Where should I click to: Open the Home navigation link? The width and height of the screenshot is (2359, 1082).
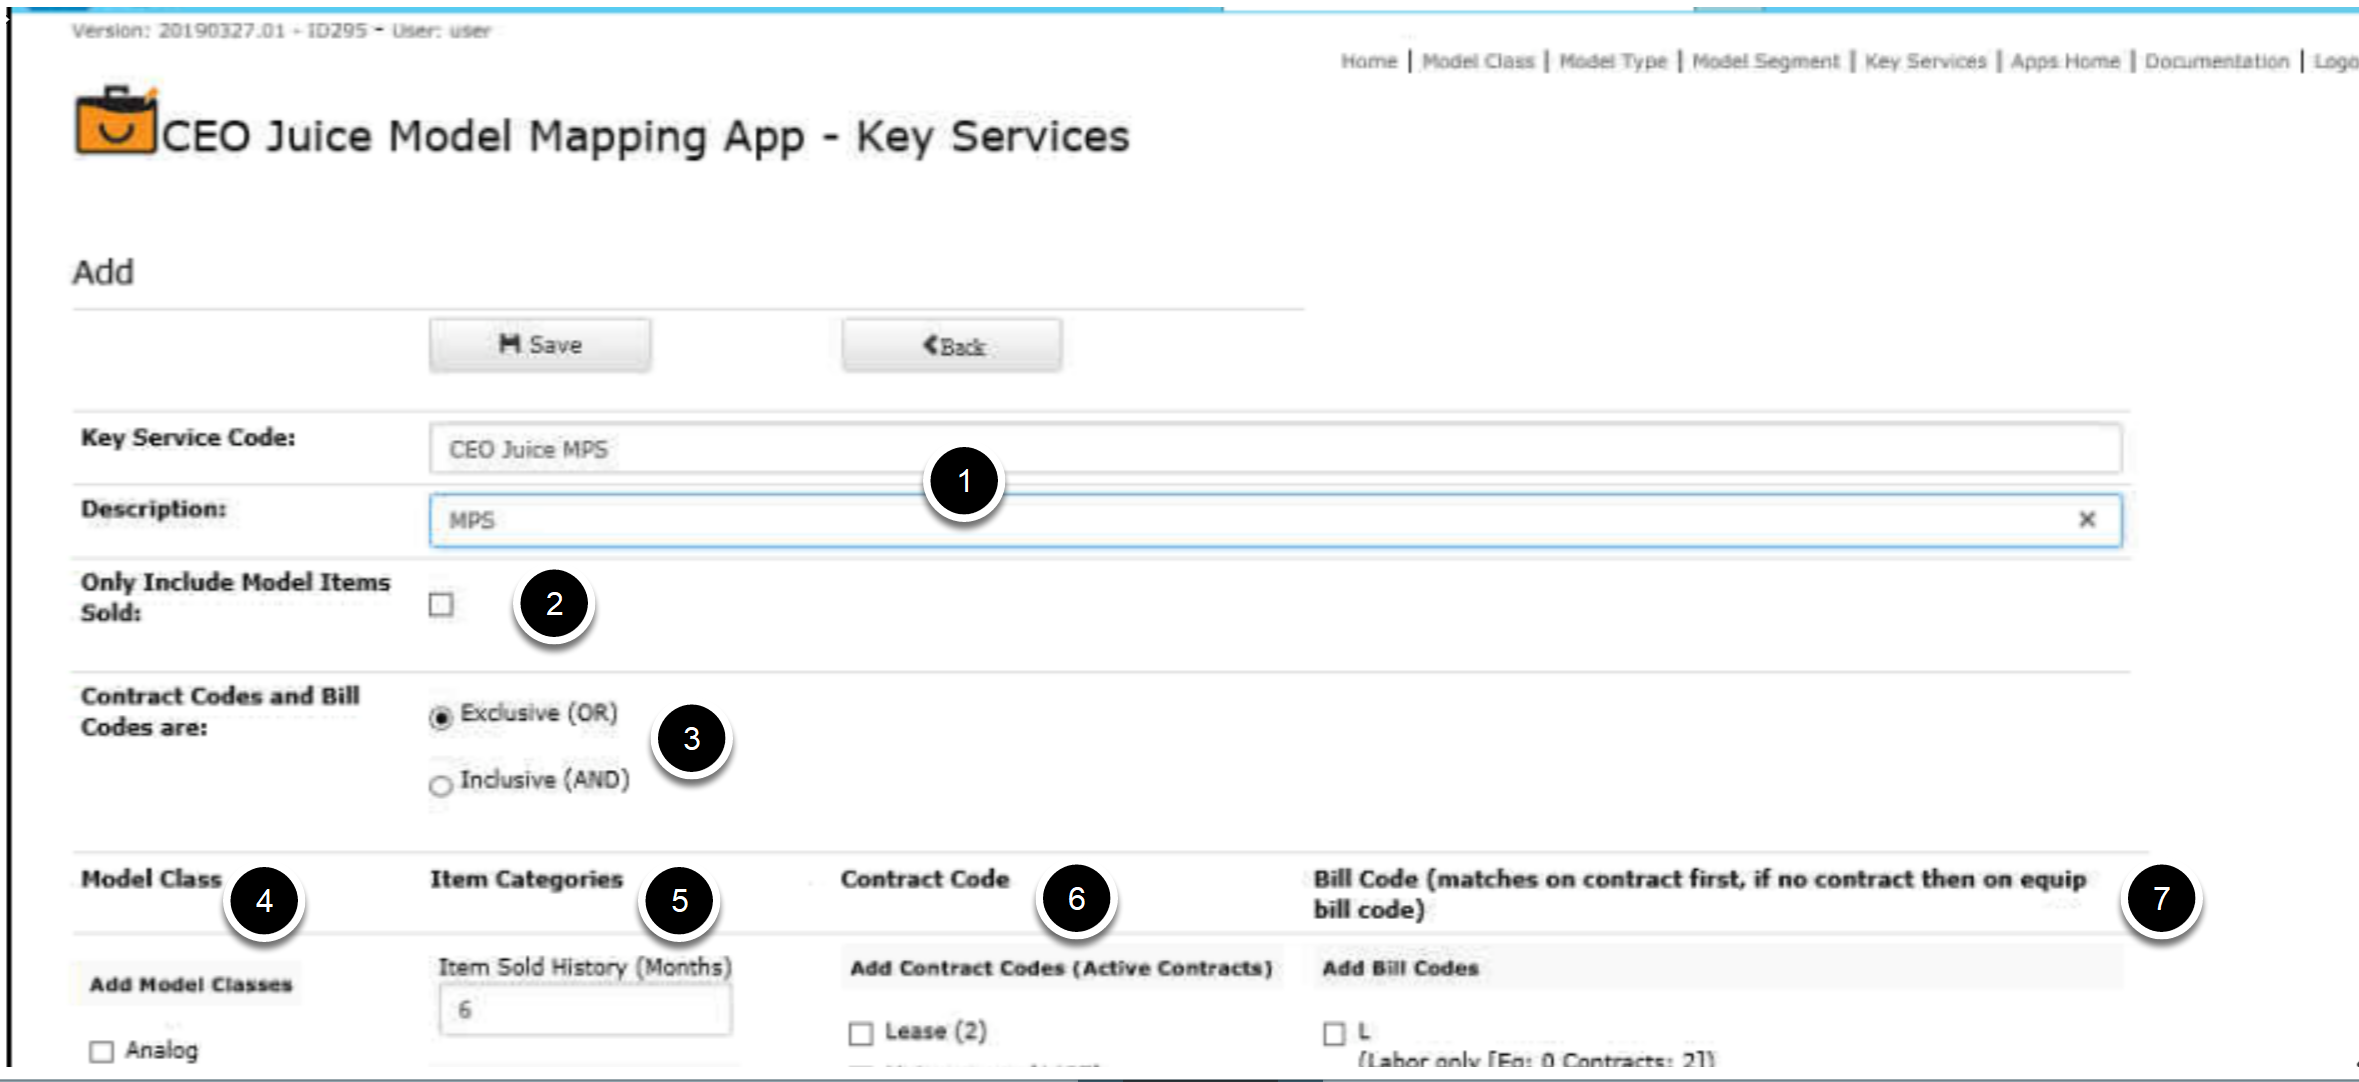pos(1369,61)
